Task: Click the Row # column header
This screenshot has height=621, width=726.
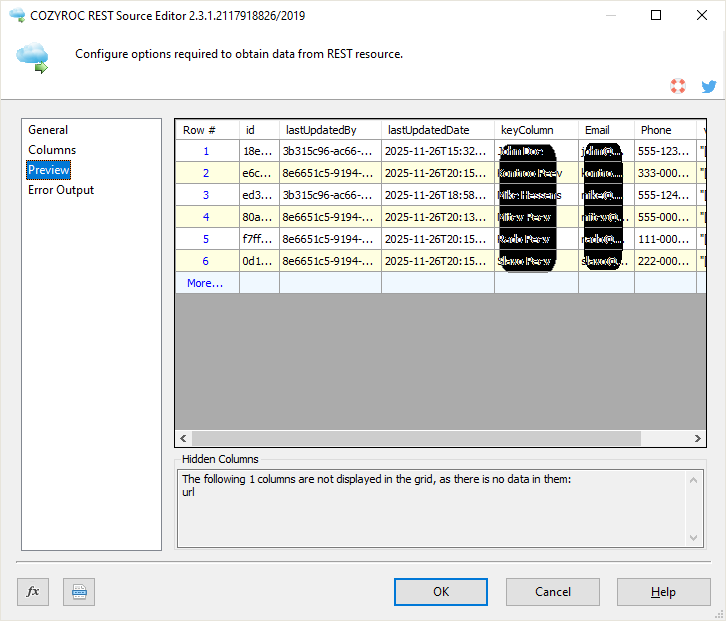Action: tap(207, 130)
